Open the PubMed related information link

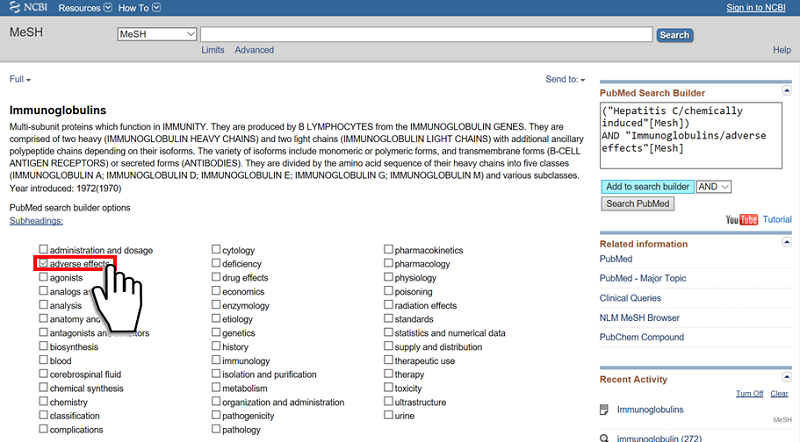coord(616,259)
